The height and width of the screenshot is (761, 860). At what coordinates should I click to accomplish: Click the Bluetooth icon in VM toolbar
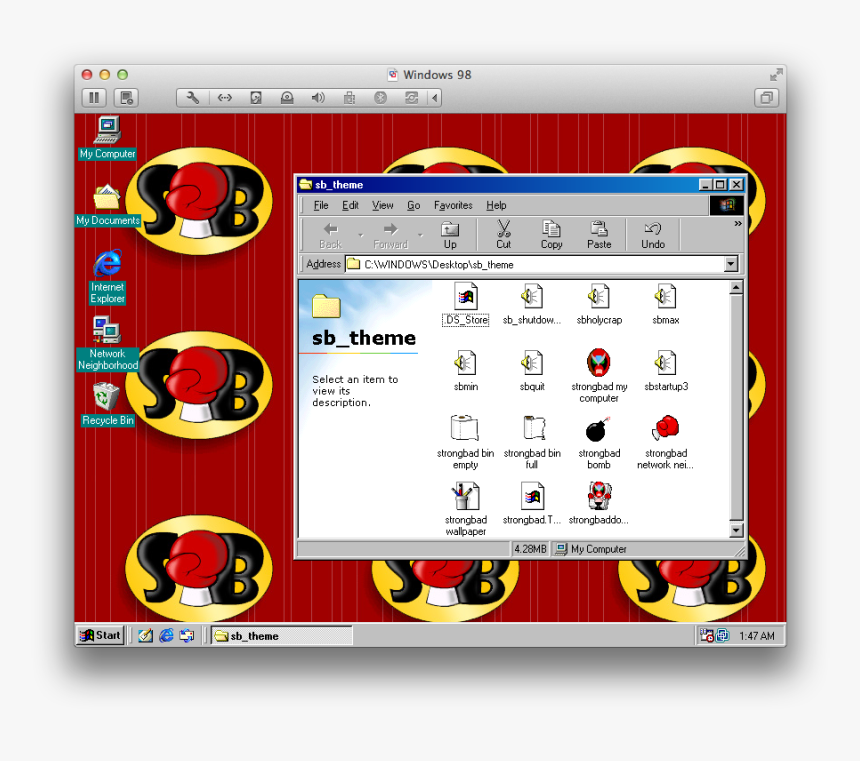pyautogui.click(x=380, y=98)
